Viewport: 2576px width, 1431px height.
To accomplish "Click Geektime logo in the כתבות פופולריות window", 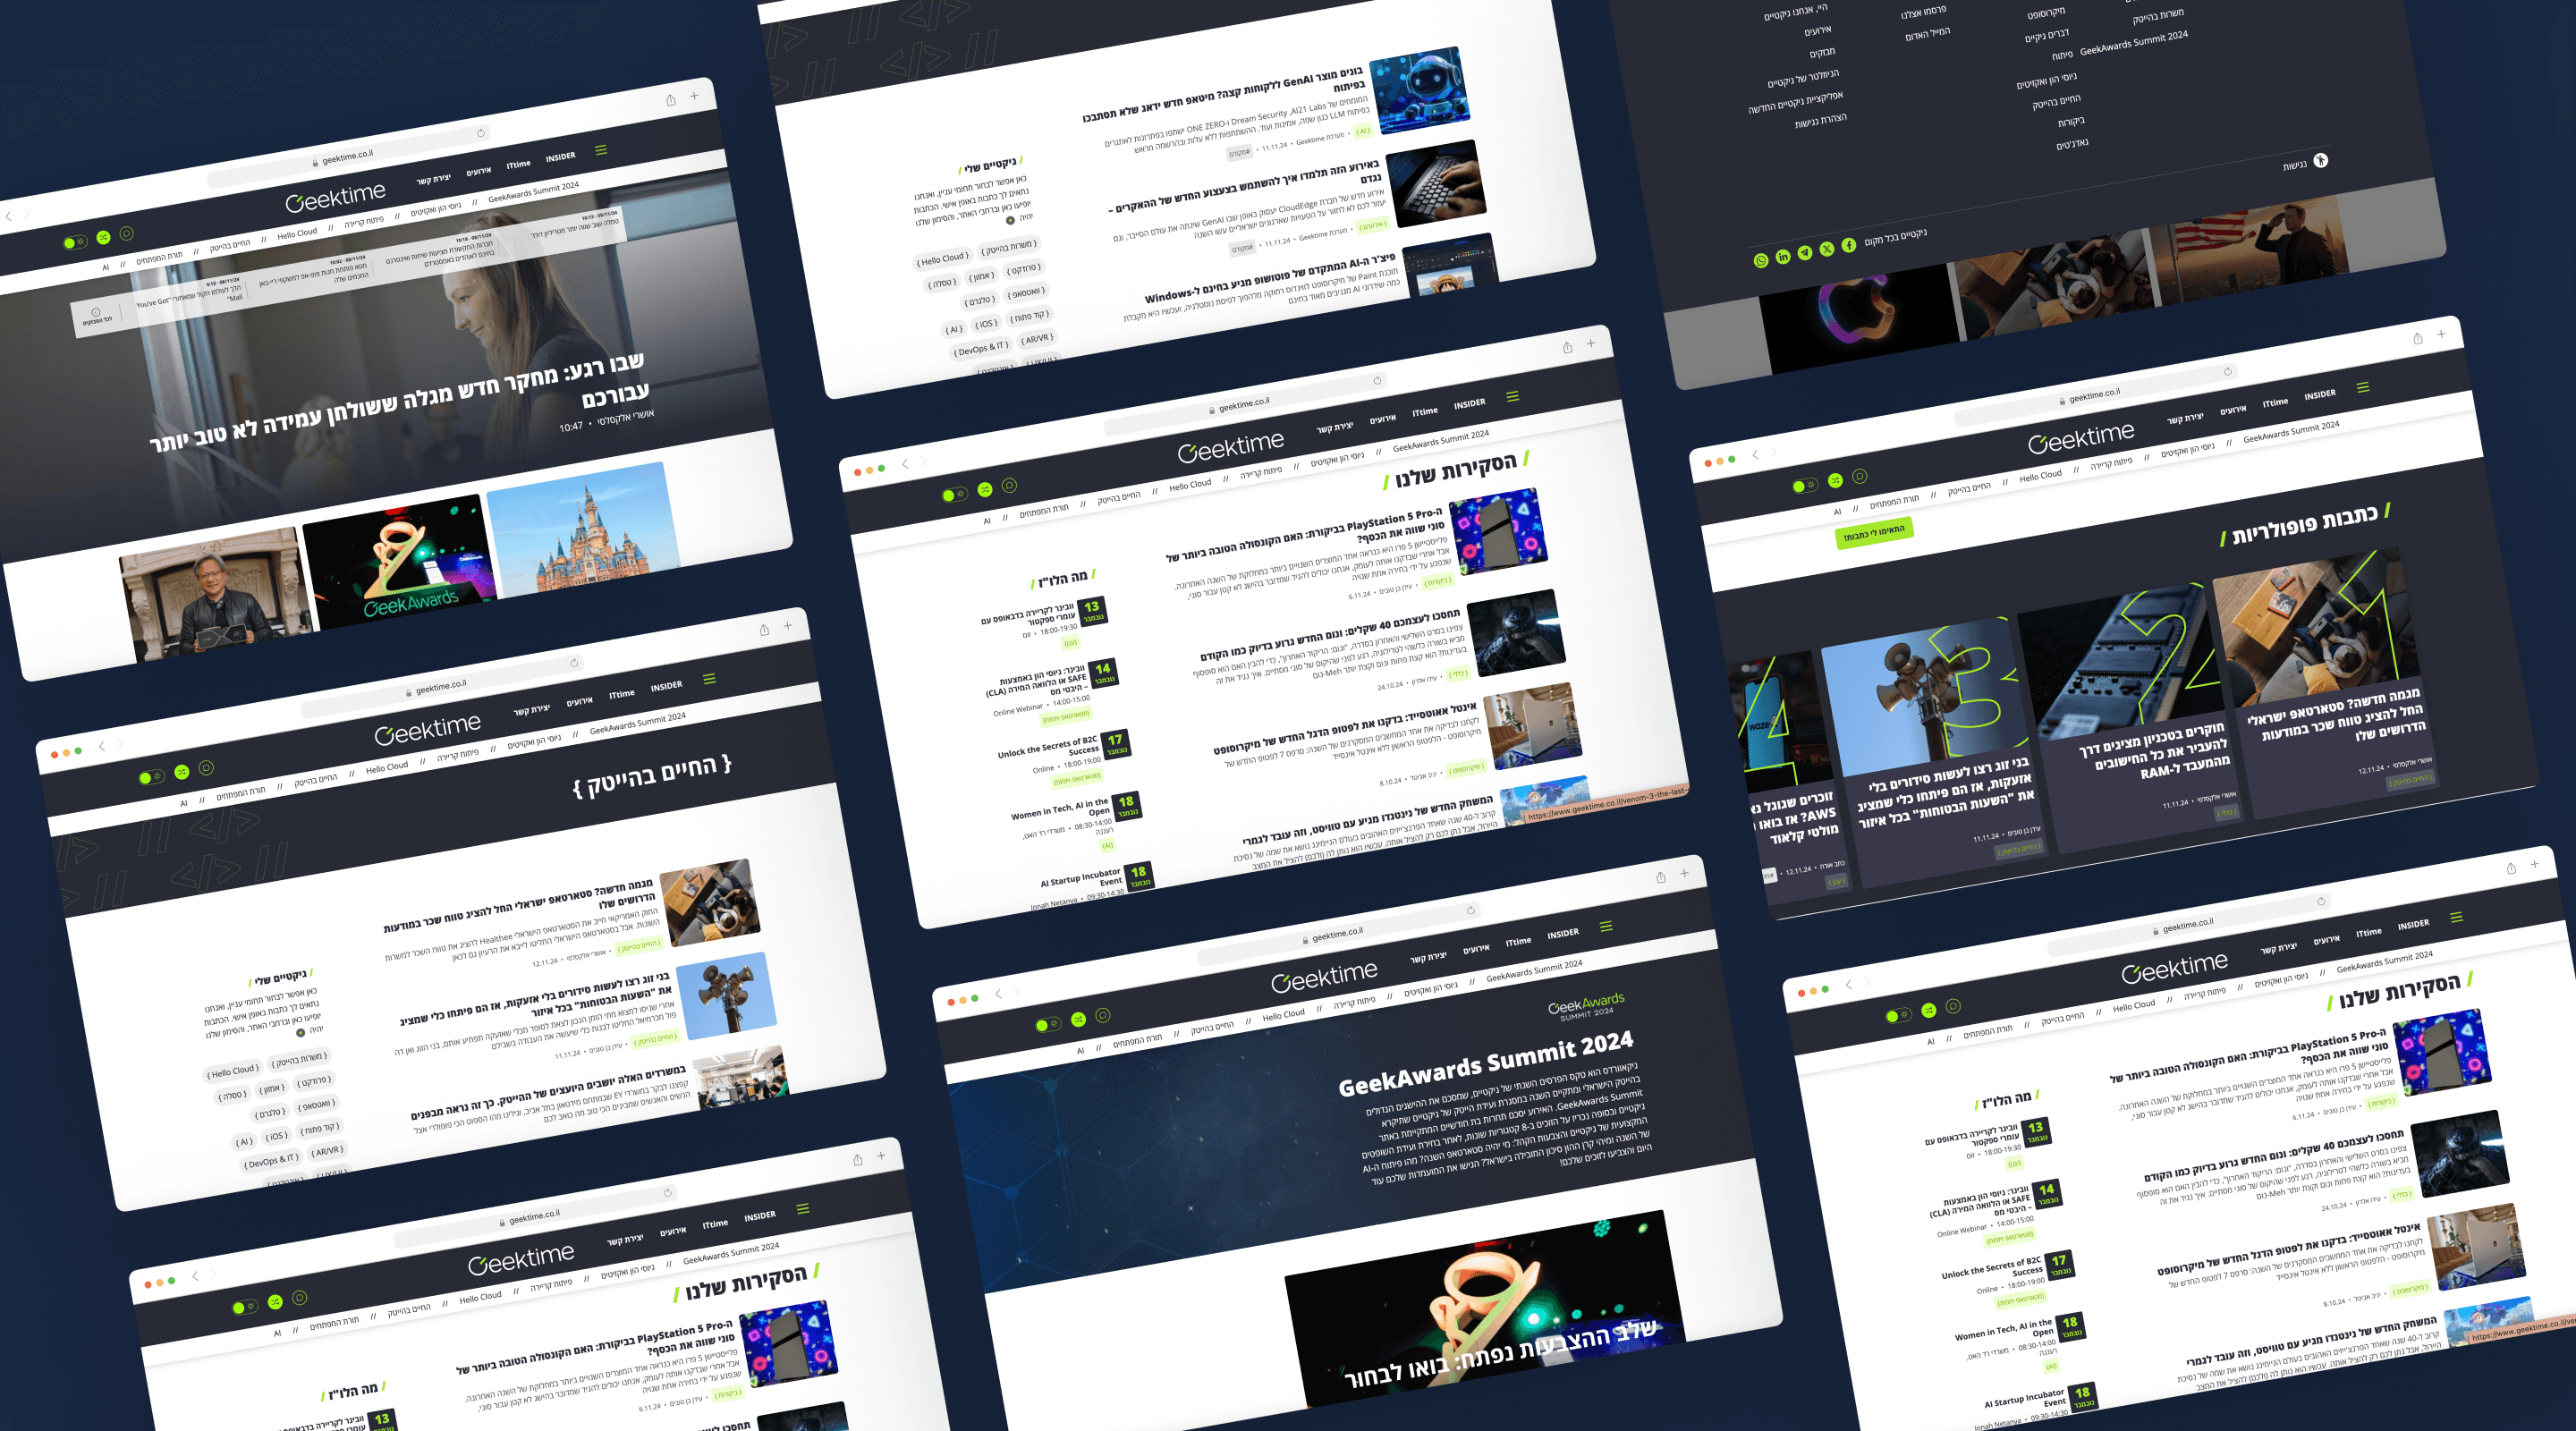I will (2081, 438).
